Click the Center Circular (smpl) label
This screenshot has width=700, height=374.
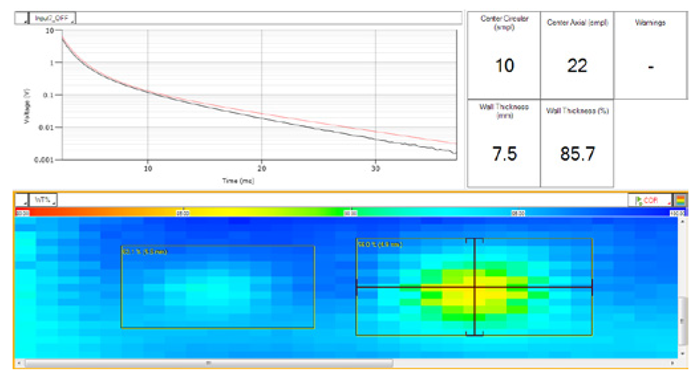pyautogui.click(x=504, y=23)
